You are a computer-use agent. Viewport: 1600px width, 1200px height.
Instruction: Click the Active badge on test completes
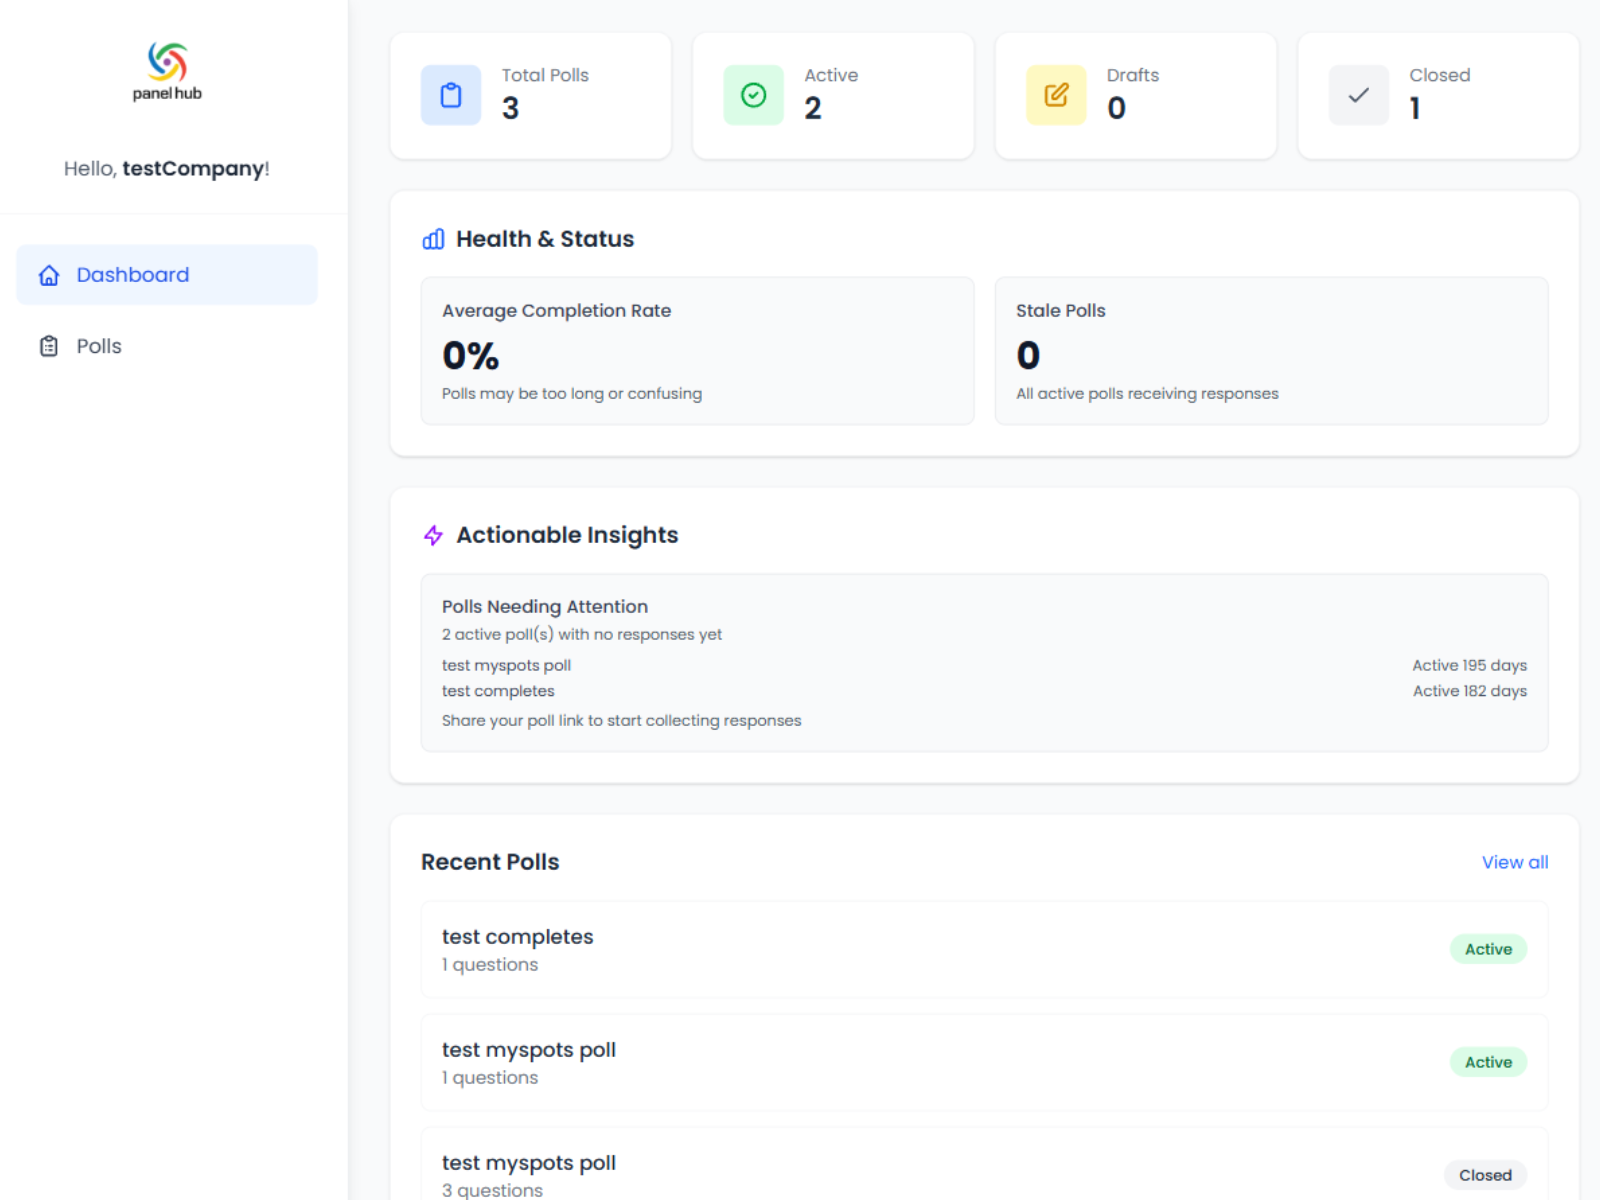pyautogui.click(x=1488, y=949)
